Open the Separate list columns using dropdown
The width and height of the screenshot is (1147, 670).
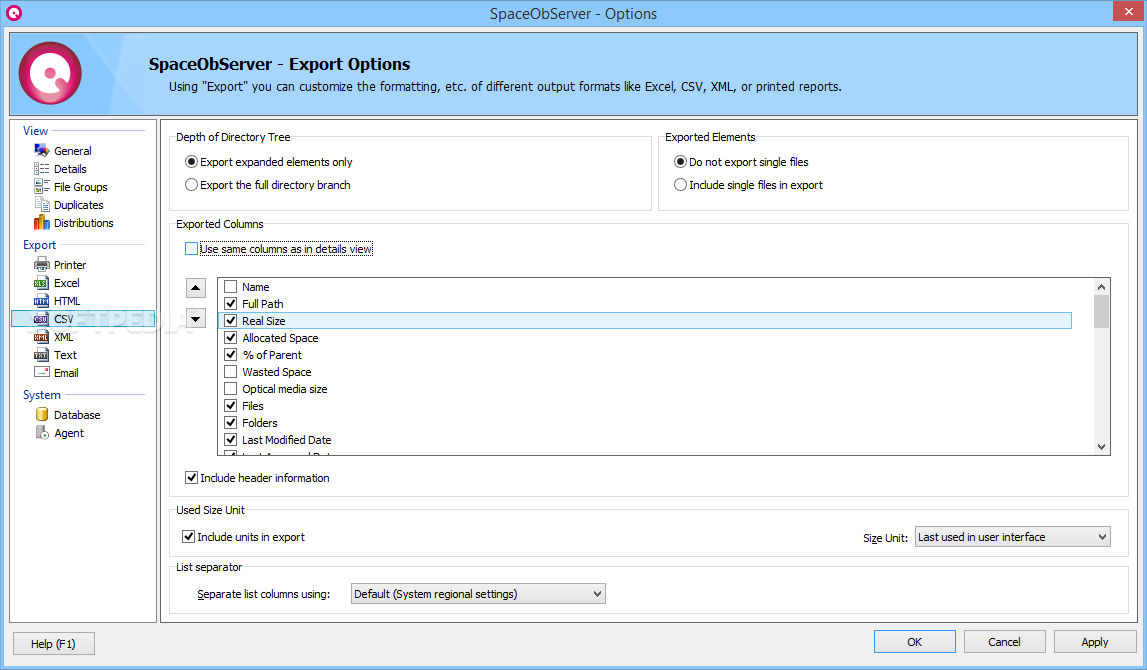(478, 594)
